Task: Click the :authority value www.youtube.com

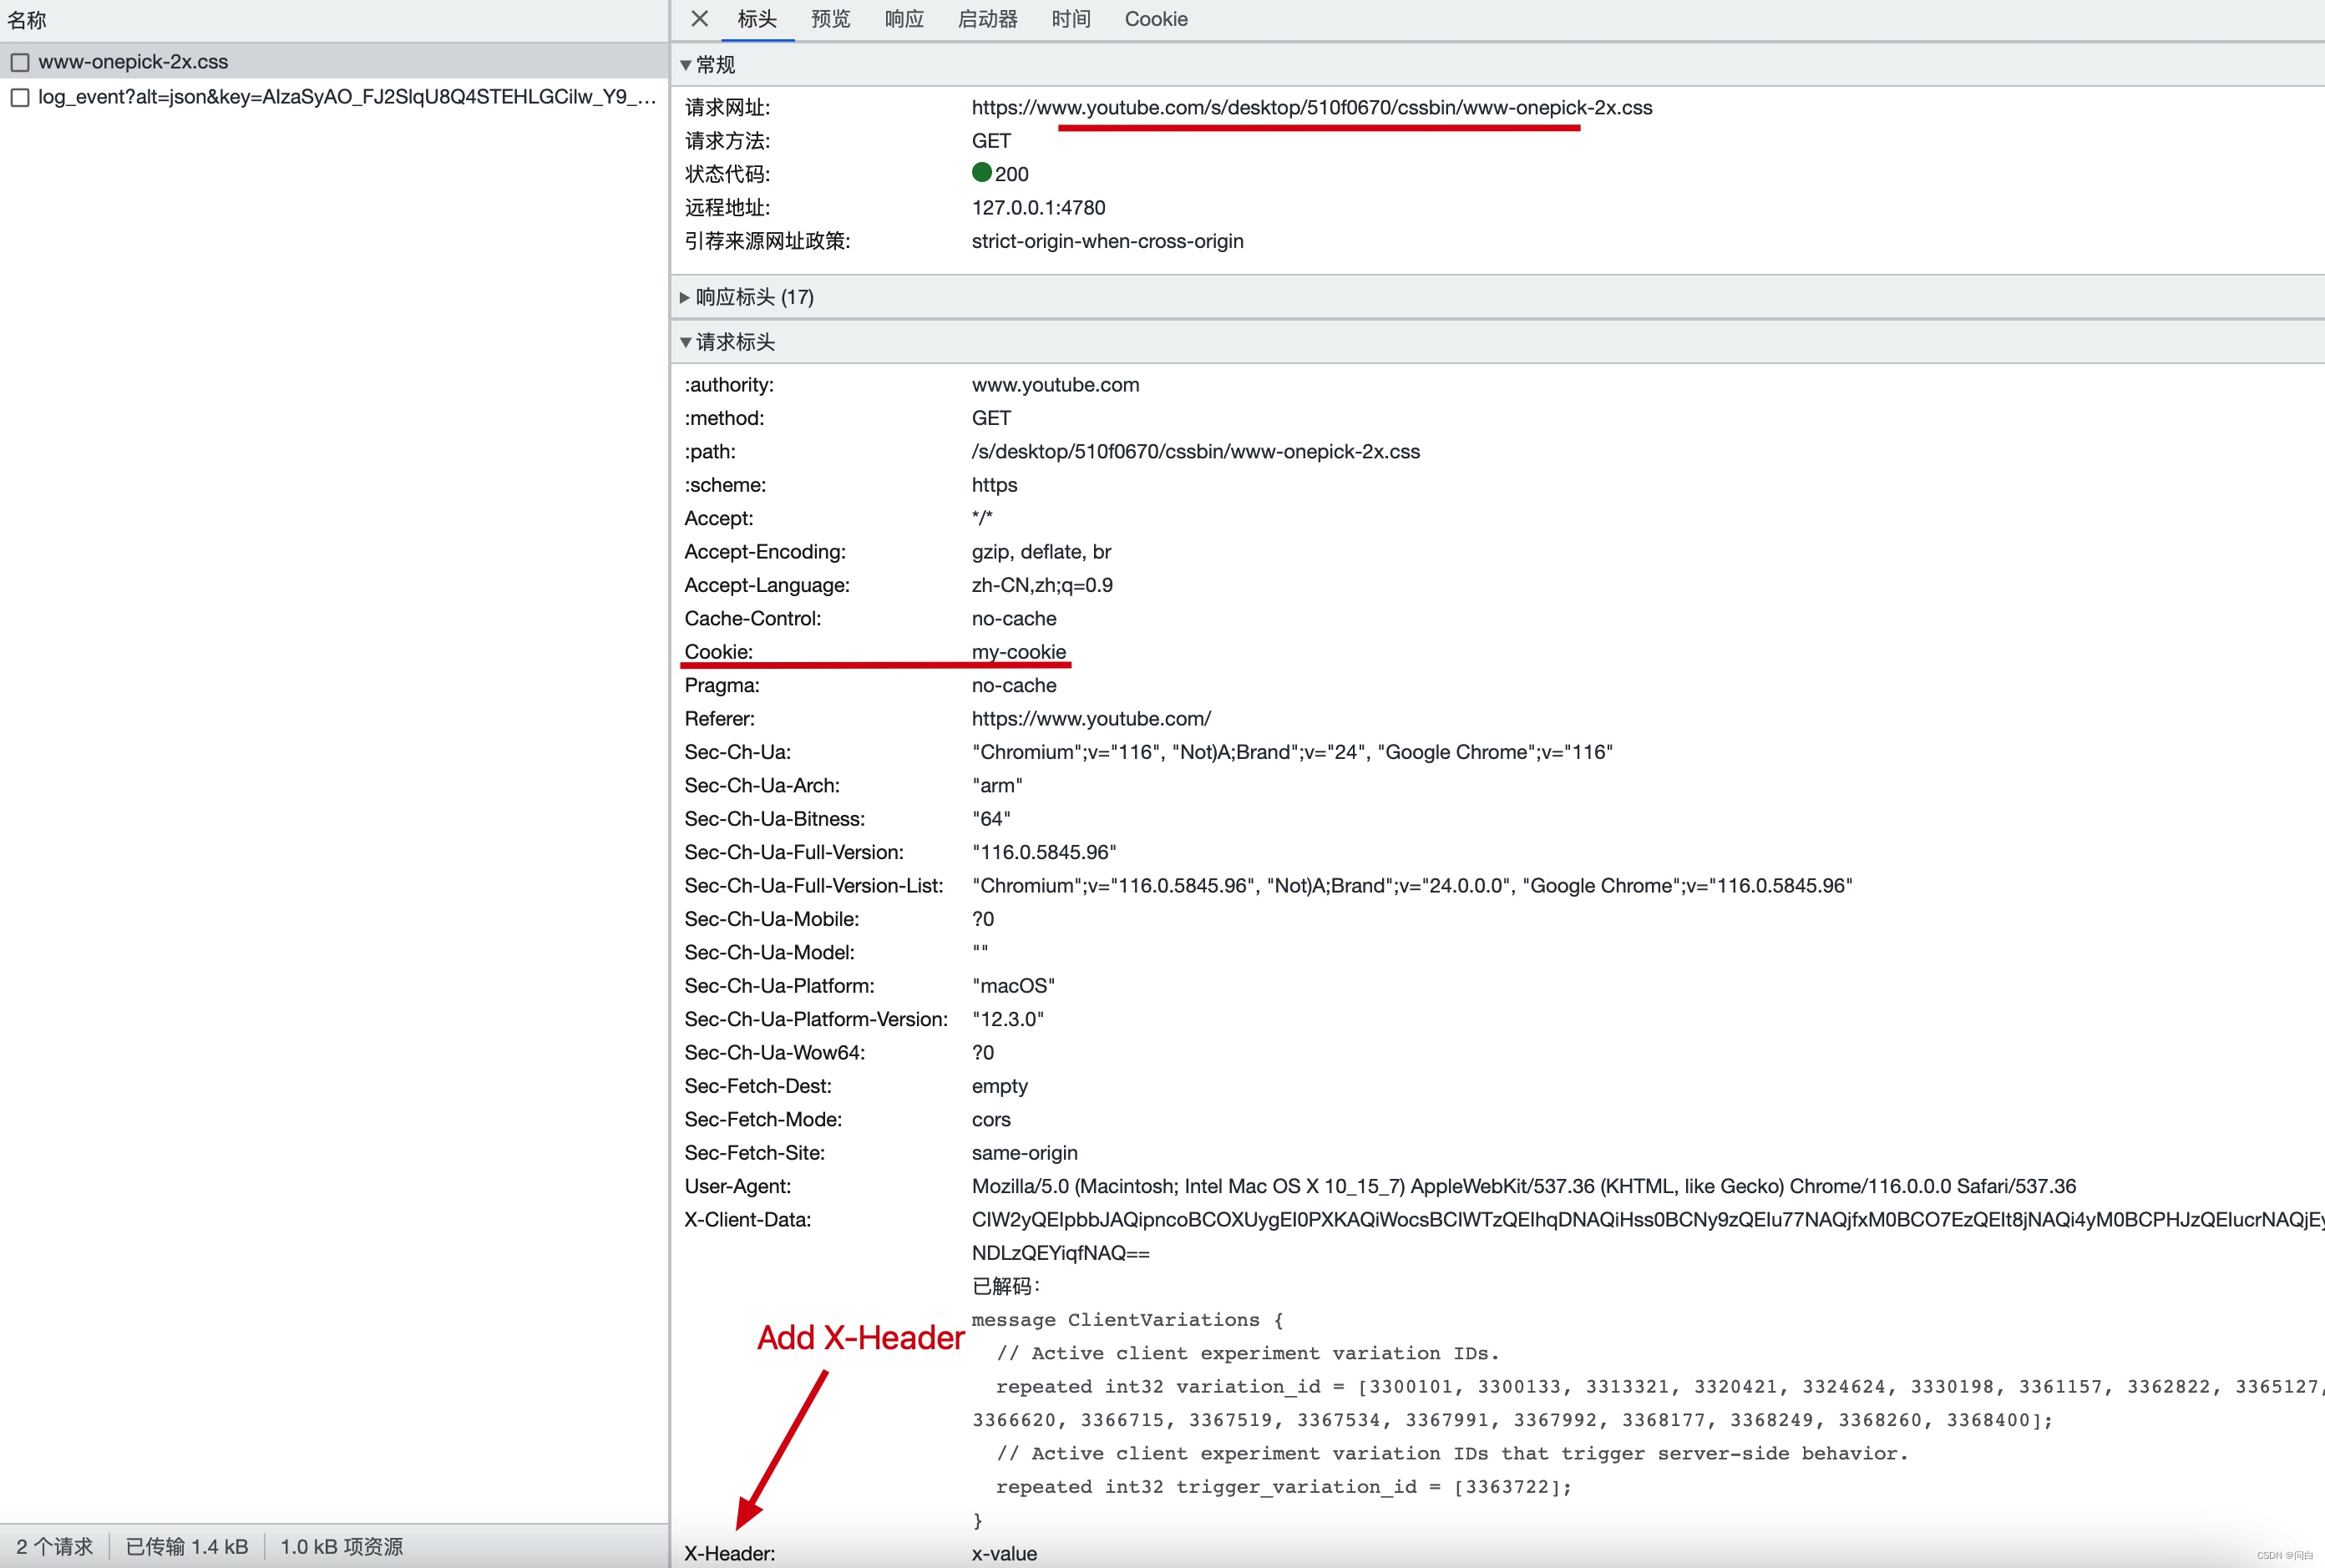Action: (x=1055, y=385)
